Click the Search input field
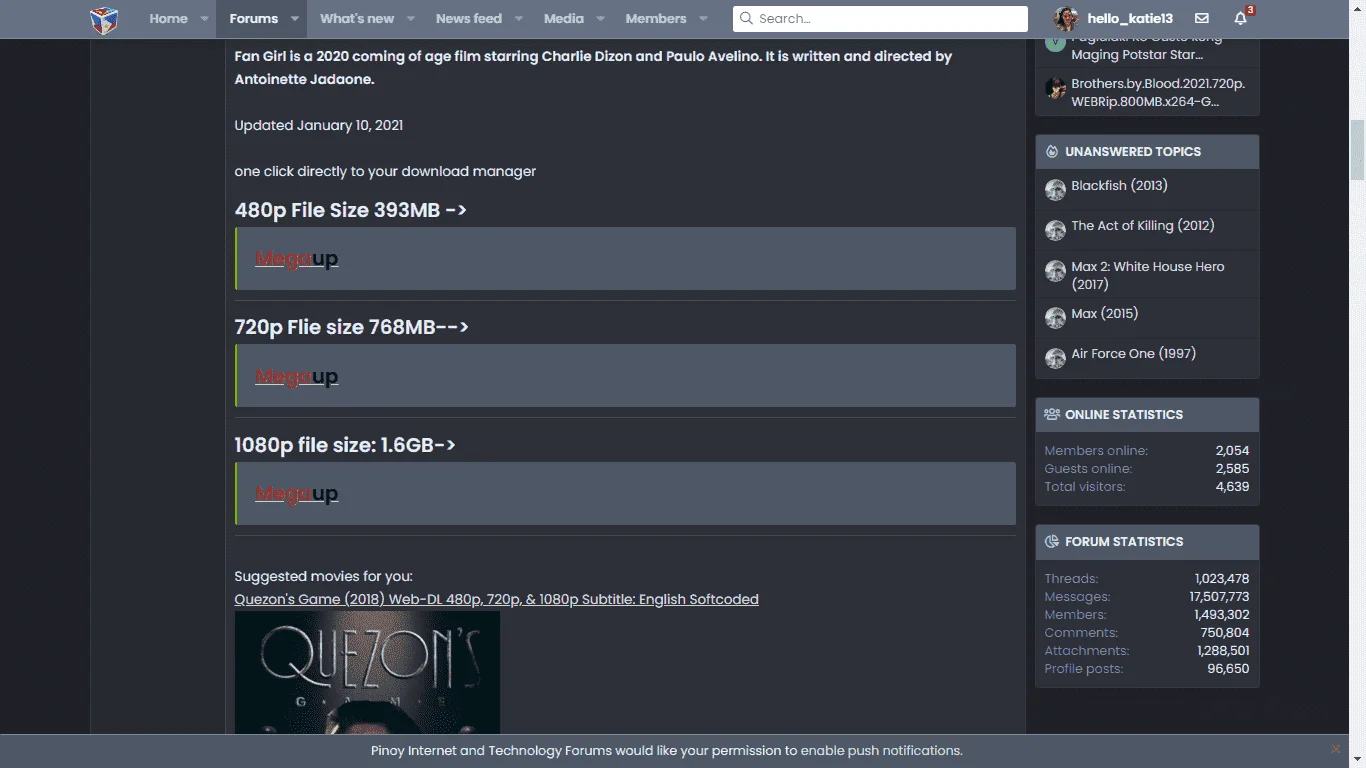 tap(880, 19)
